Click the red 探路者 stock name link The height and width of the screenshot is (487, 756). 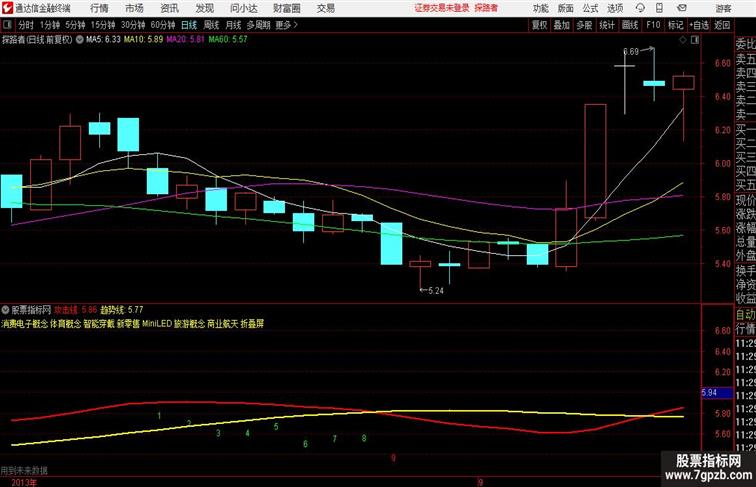point(486,8)
